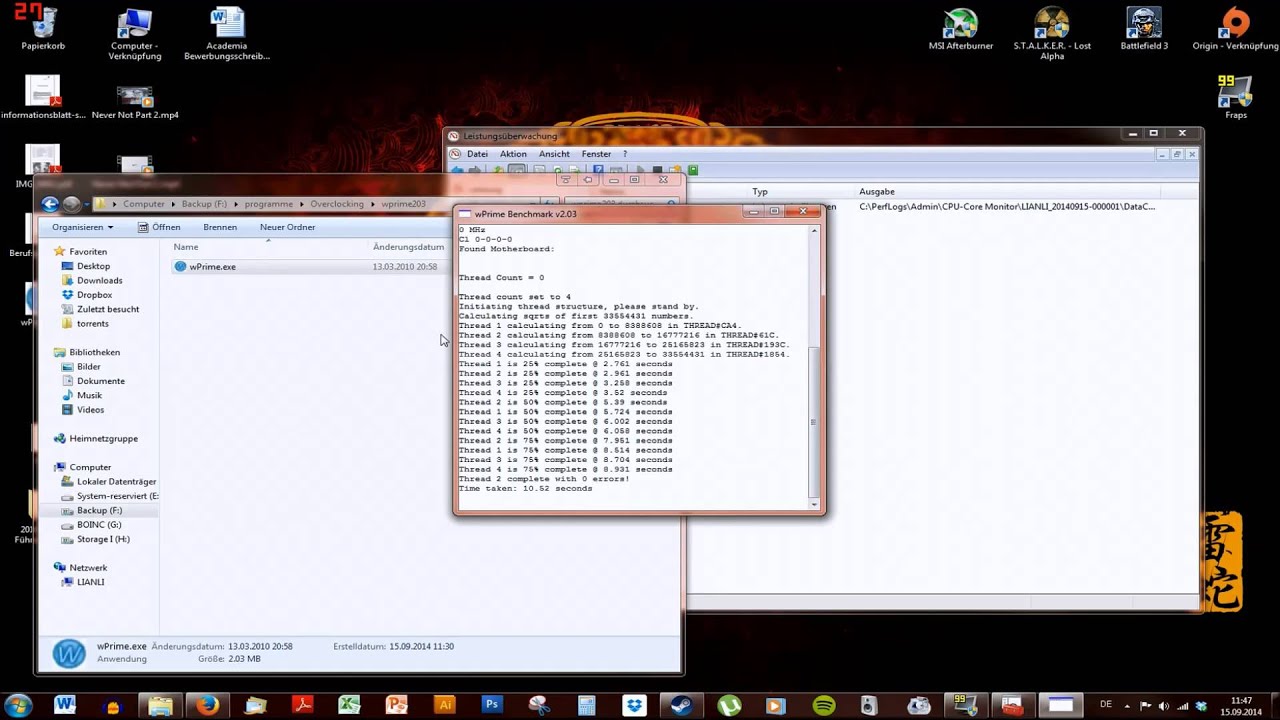
Task: Select Downloads in the navigation pane
Action: [99, 281]
